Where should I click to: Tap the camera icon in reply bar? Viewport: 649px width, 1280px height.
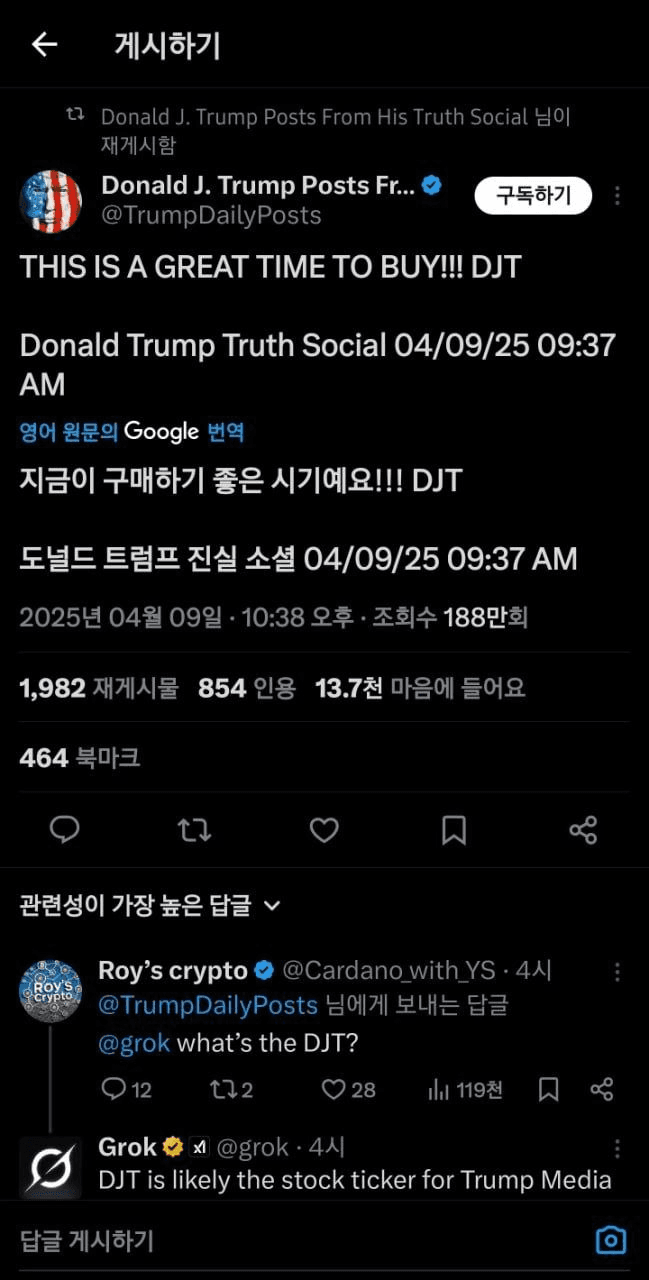[610, 1241]
